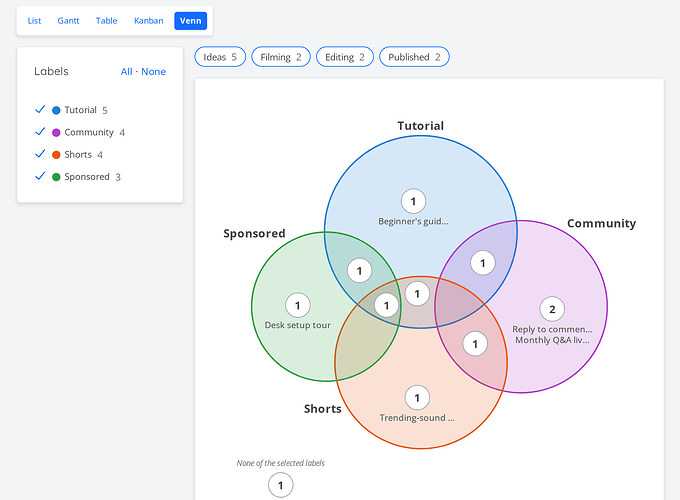The height and width of the screenshot is (500, 680).
Task: Click the Community circle heading
Action: point(602,223)
